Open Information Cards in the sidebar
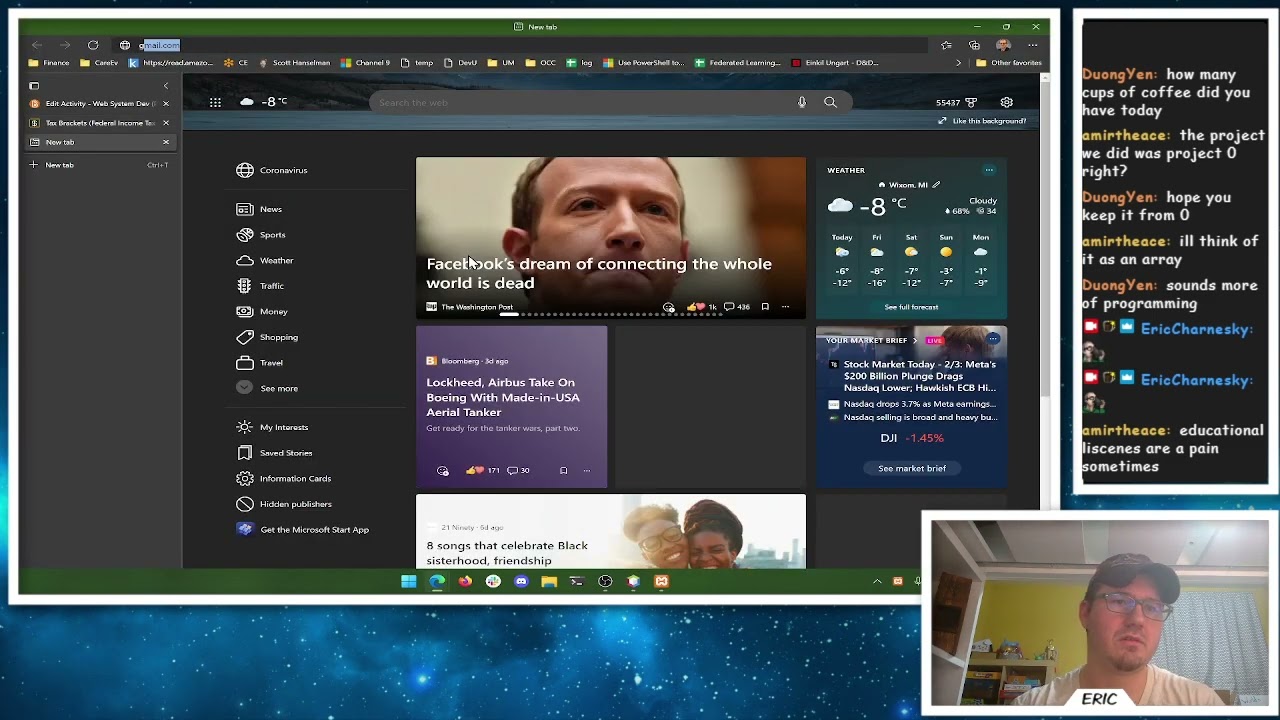 284,479
